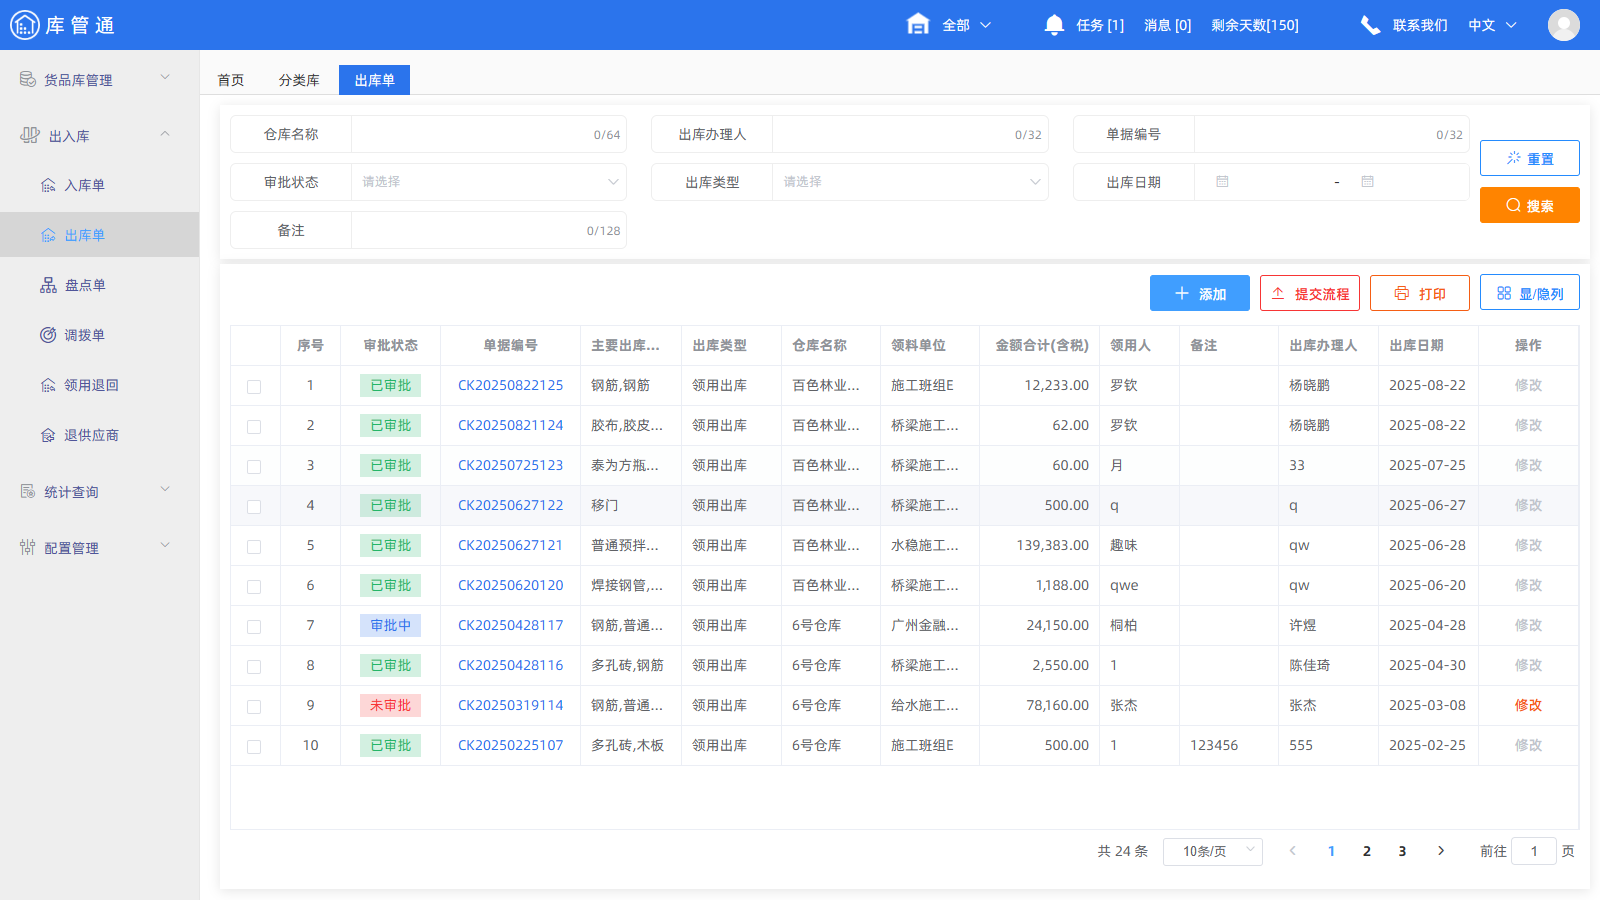Viewport: 1600px width, 900px height.
Task: Click the 联系我们 phone icon
Action: (x=1370, y=24)
